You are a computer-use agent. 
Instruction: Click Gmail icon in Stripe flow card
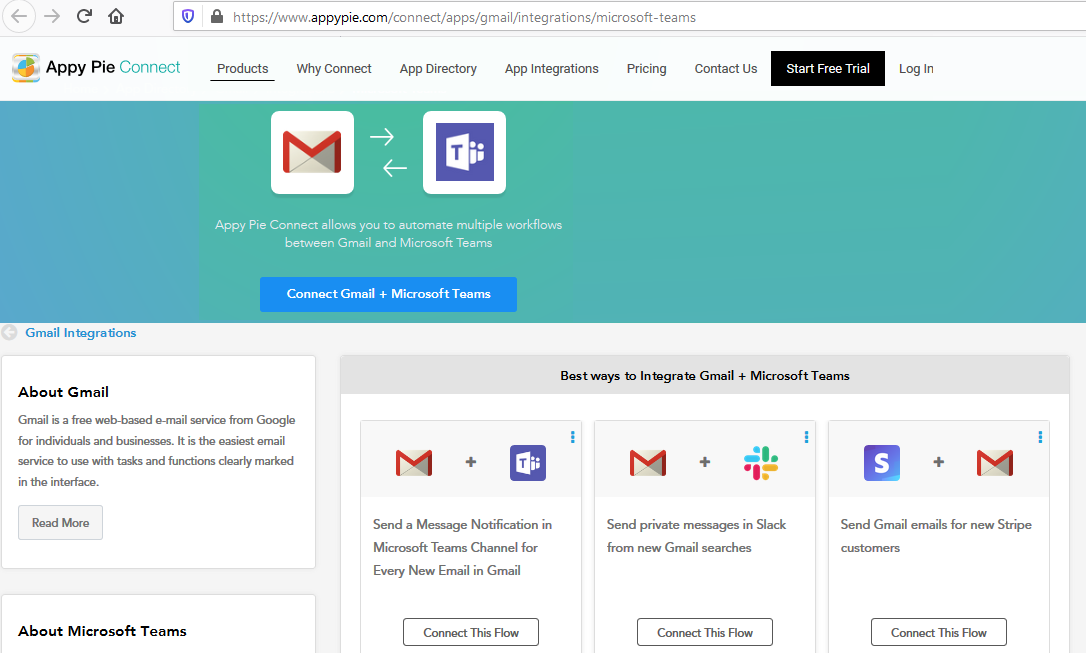click(995, 463)
